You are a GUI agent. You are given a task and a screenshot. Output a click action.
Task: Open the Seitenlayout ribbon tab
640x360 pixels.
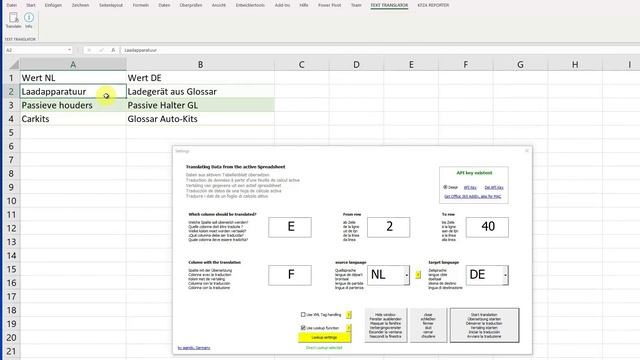point(111,5)
